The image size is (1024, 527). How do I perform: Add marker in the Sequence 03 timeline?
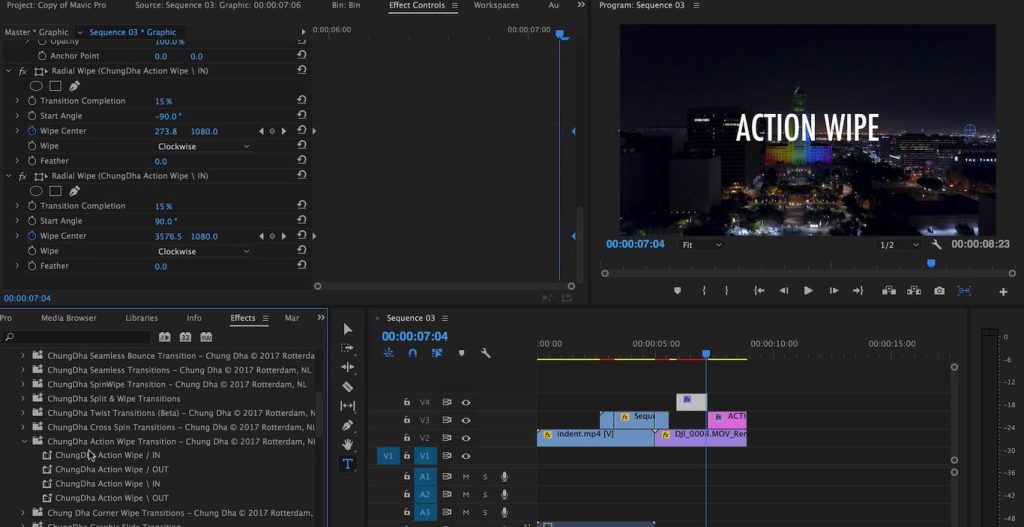(x=462, y=353)
